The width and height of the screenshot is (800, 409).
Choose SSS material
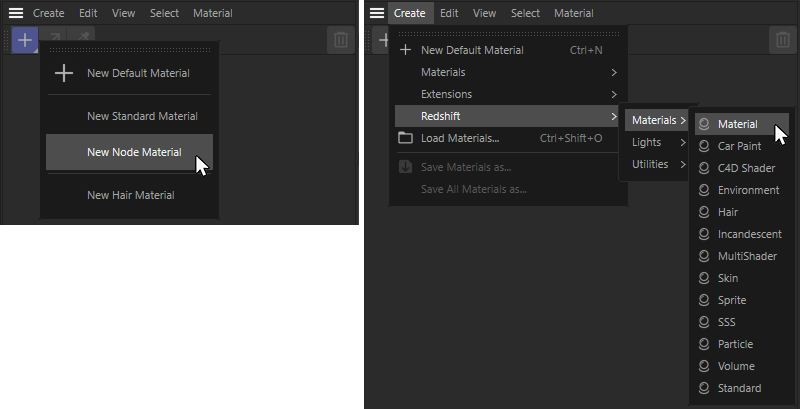pos(742,322)
